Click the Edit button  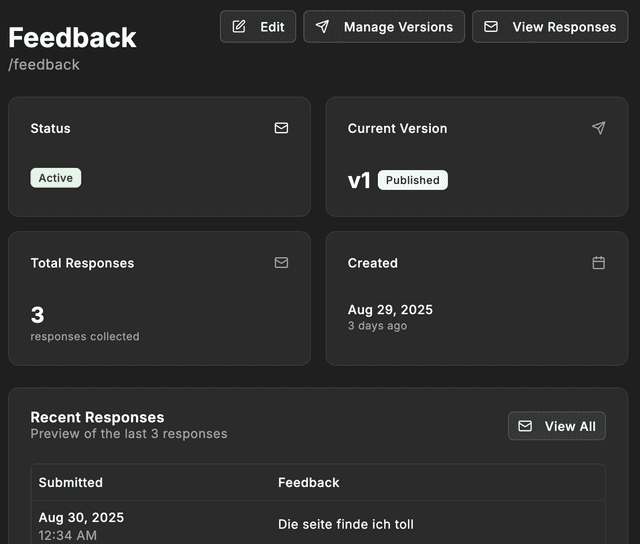point(258,27)
